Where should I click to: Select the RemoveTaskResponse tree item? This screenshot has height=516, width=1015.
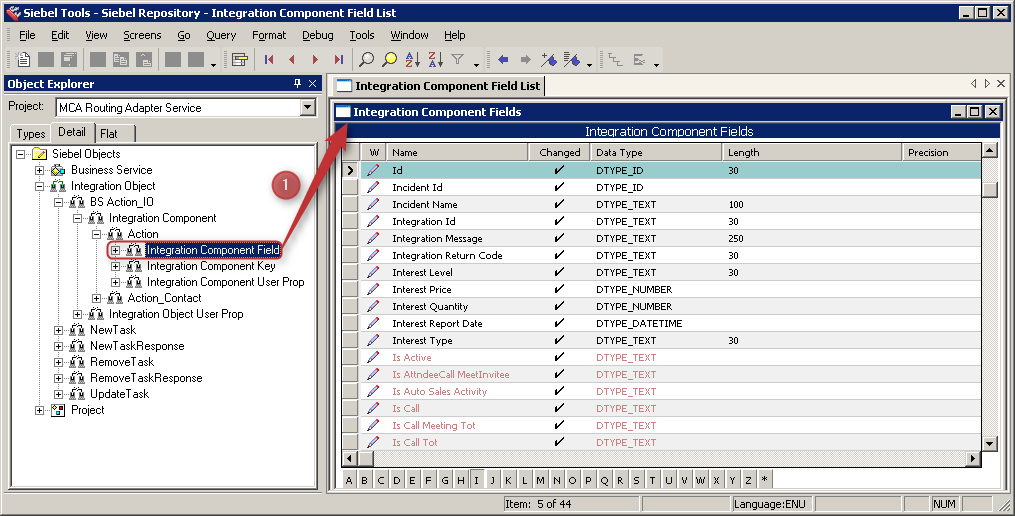pyautogui.click(x=146, y=378)
